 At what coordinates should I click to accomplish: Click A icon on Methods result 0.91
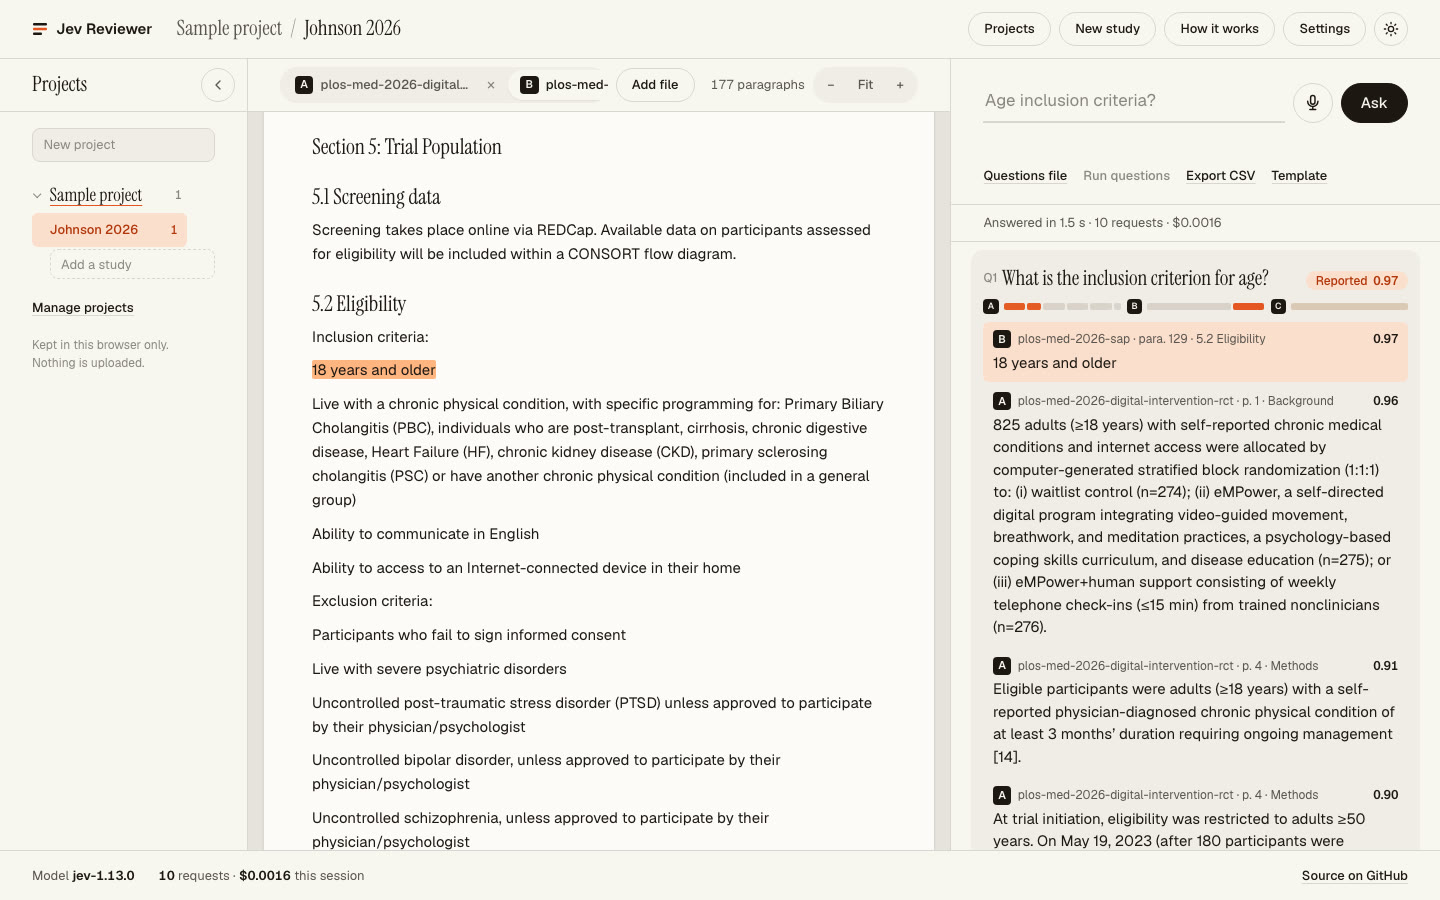1001,666
